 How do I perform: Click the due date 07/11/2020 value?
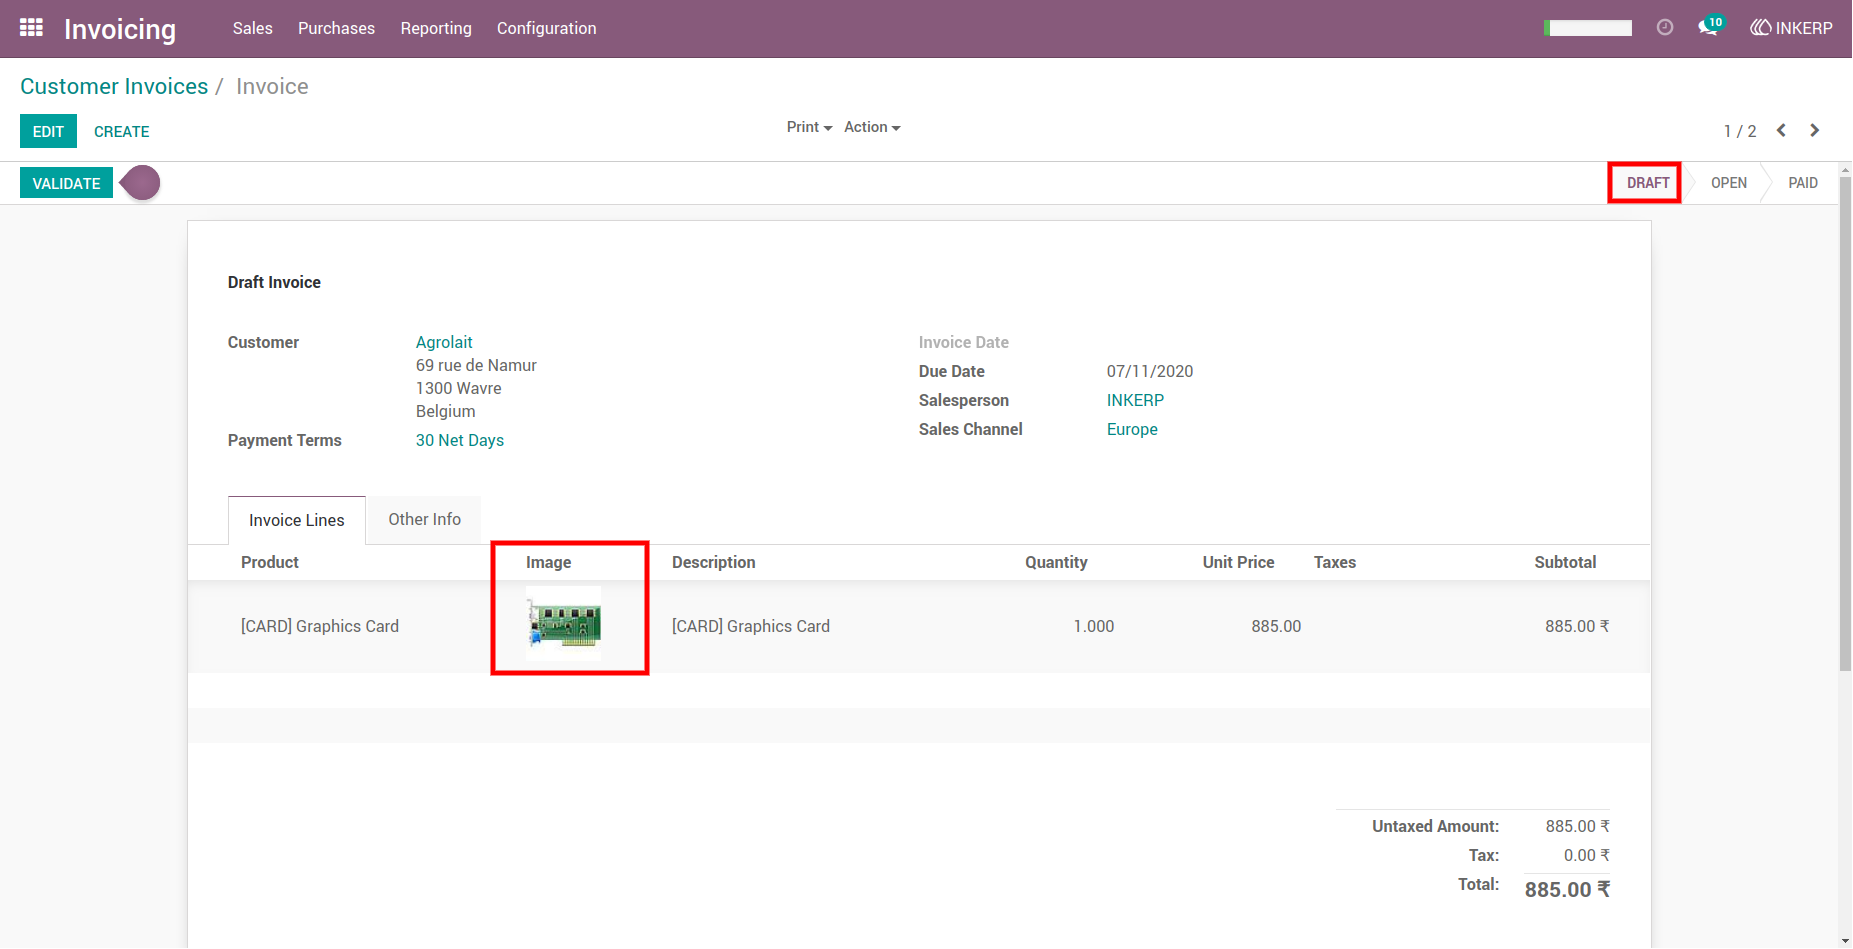coord(1150,371)
